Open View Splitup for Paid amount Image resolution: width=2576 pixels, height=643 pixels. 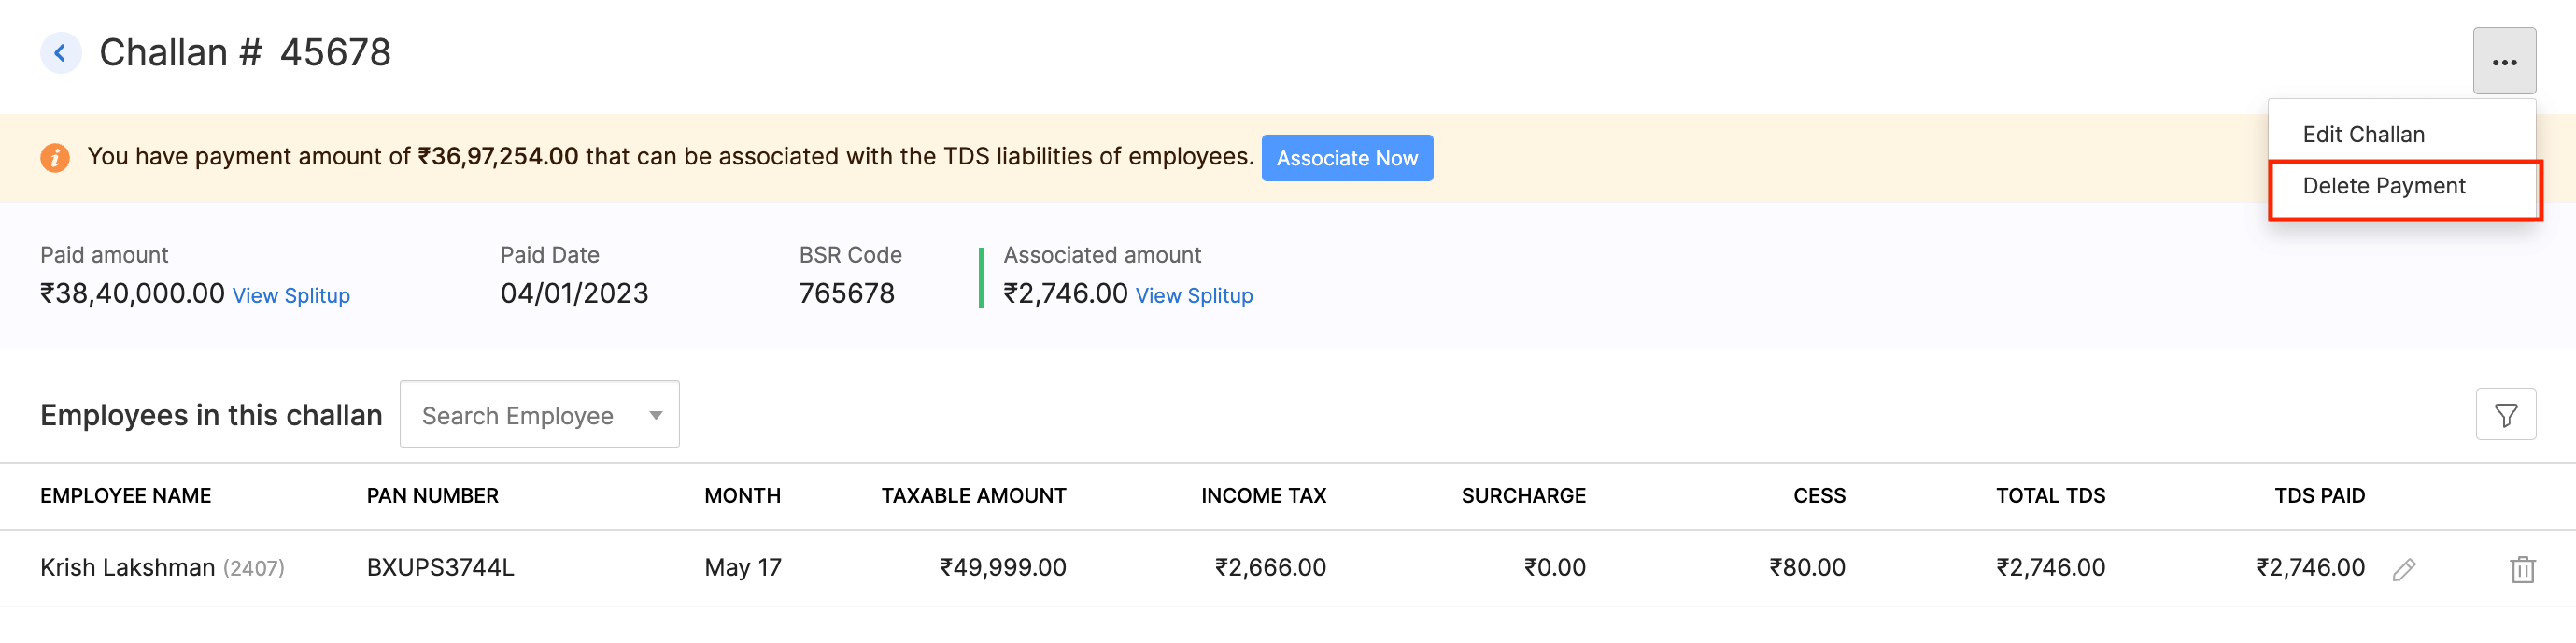pyautogui.click(x=291, y=296)
